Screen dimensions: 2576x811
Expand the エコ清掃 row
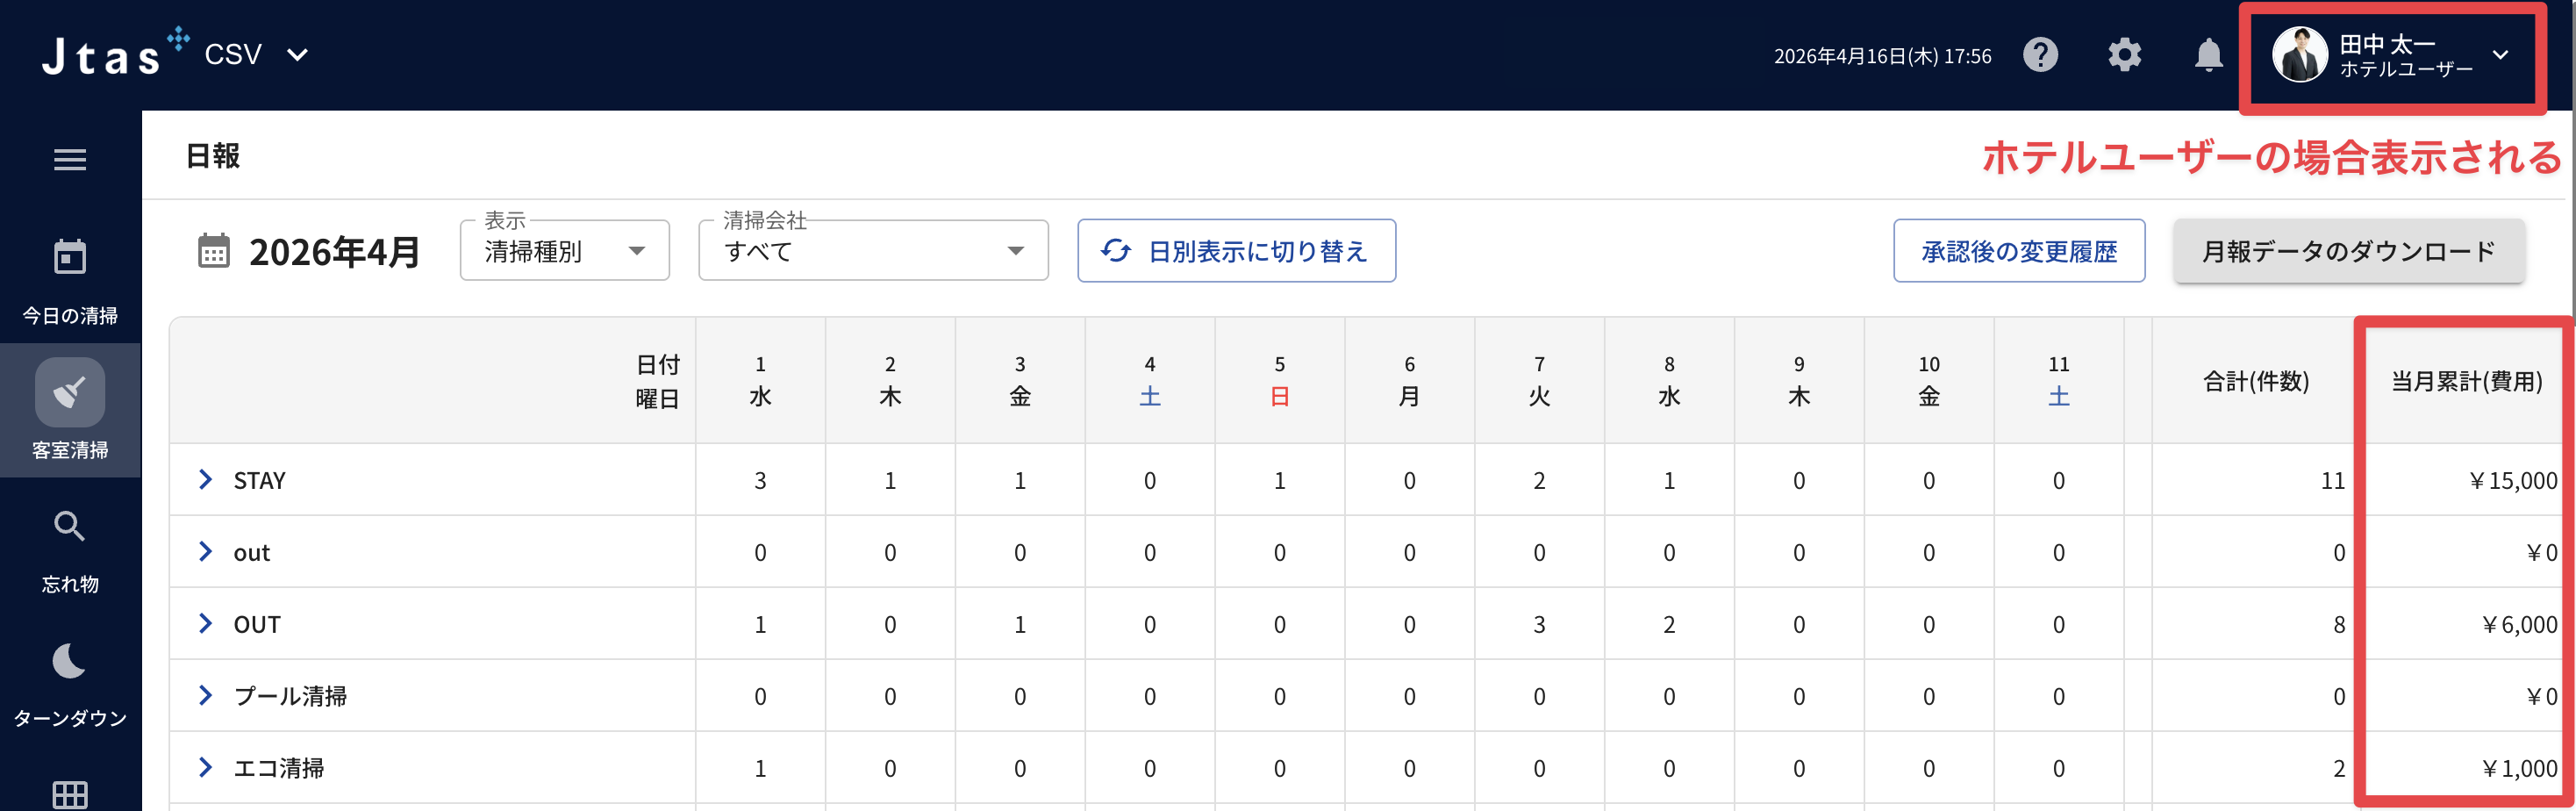206,767
